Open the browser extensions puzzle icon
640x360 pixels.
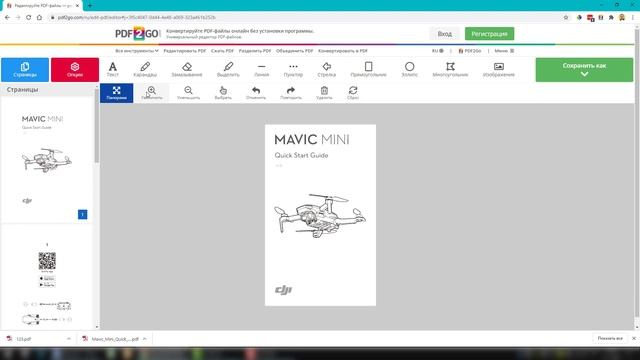(x=611, y=18)
